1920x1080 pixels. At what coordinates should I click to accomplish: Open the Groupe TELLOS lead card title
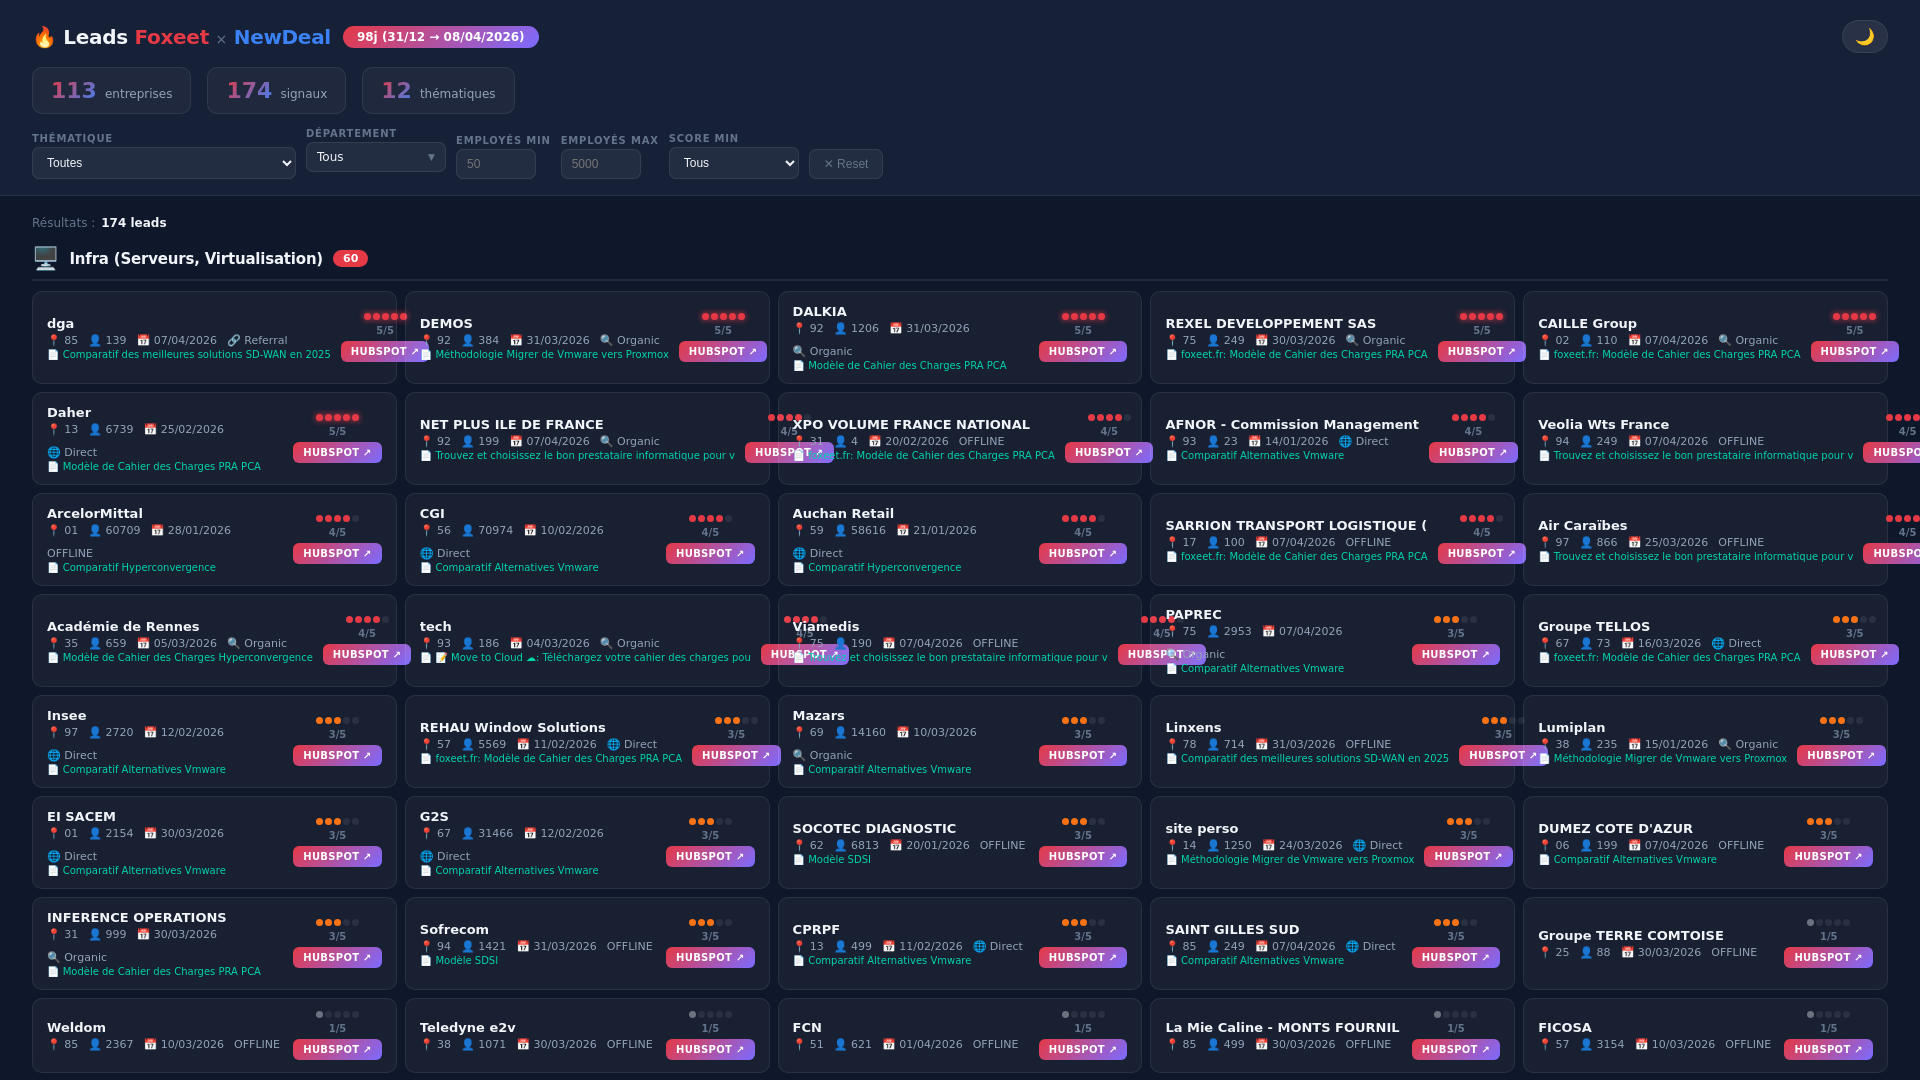[1594, 627]
